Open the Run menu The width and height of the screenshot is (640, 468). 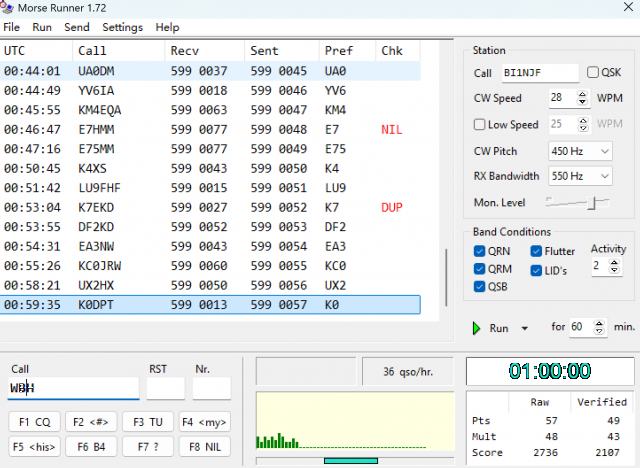click(42, 27)
